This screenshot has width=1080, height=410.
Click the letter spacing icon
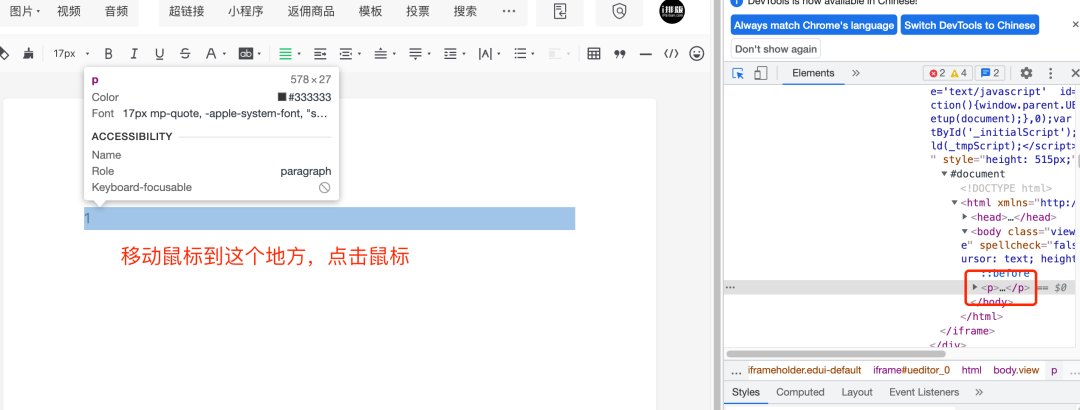point(486,53)
